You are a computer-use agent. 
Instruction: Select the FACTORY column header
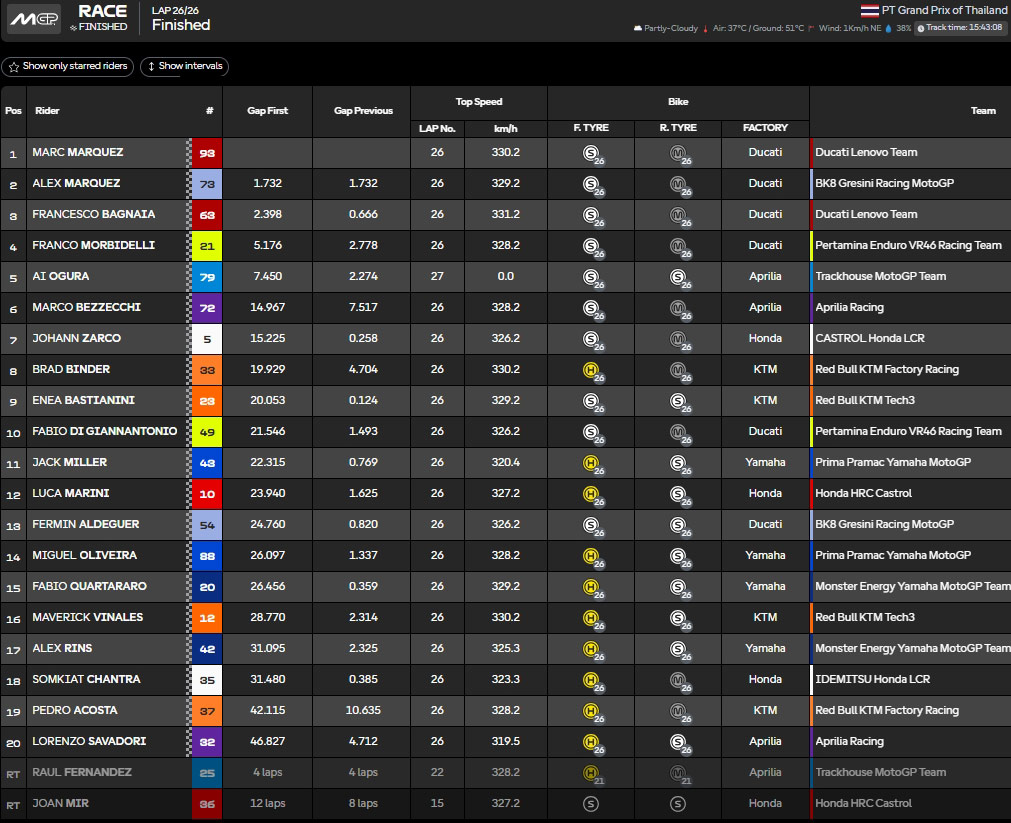point(765,128)
